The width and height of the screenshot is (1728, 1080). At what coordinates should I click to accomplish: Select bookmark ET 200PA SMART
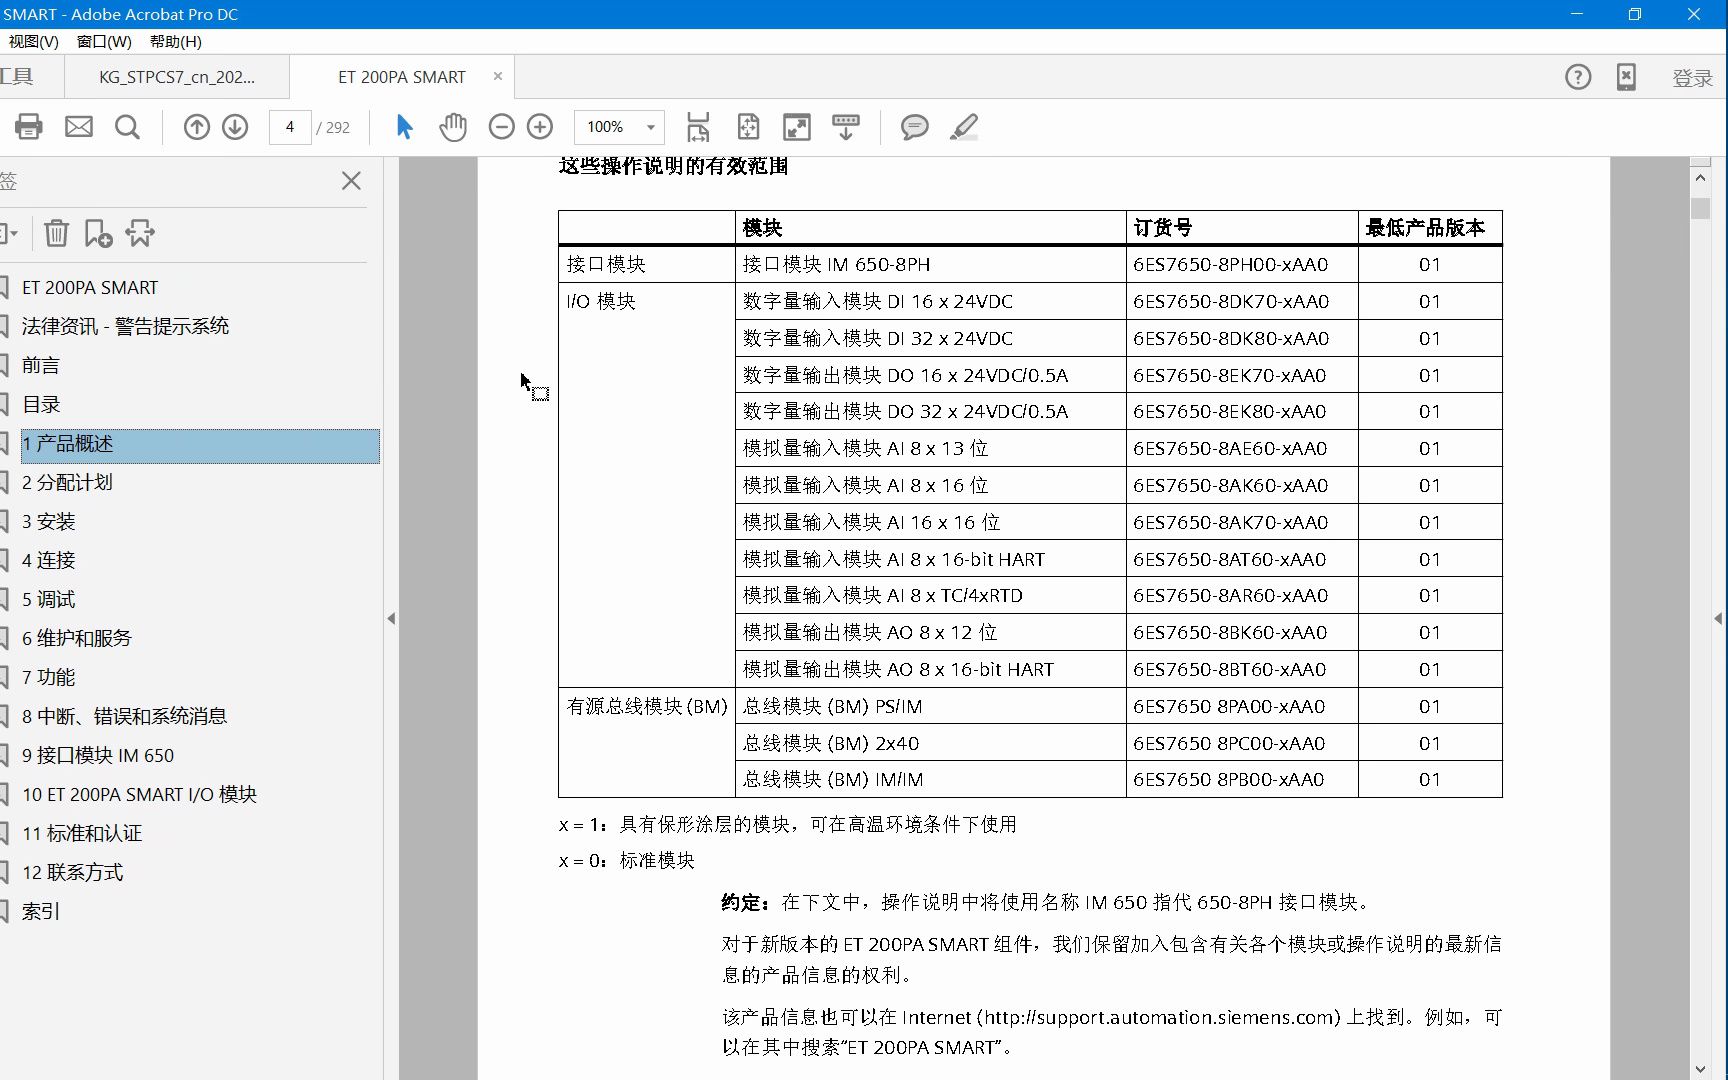(x=90, y=288)
